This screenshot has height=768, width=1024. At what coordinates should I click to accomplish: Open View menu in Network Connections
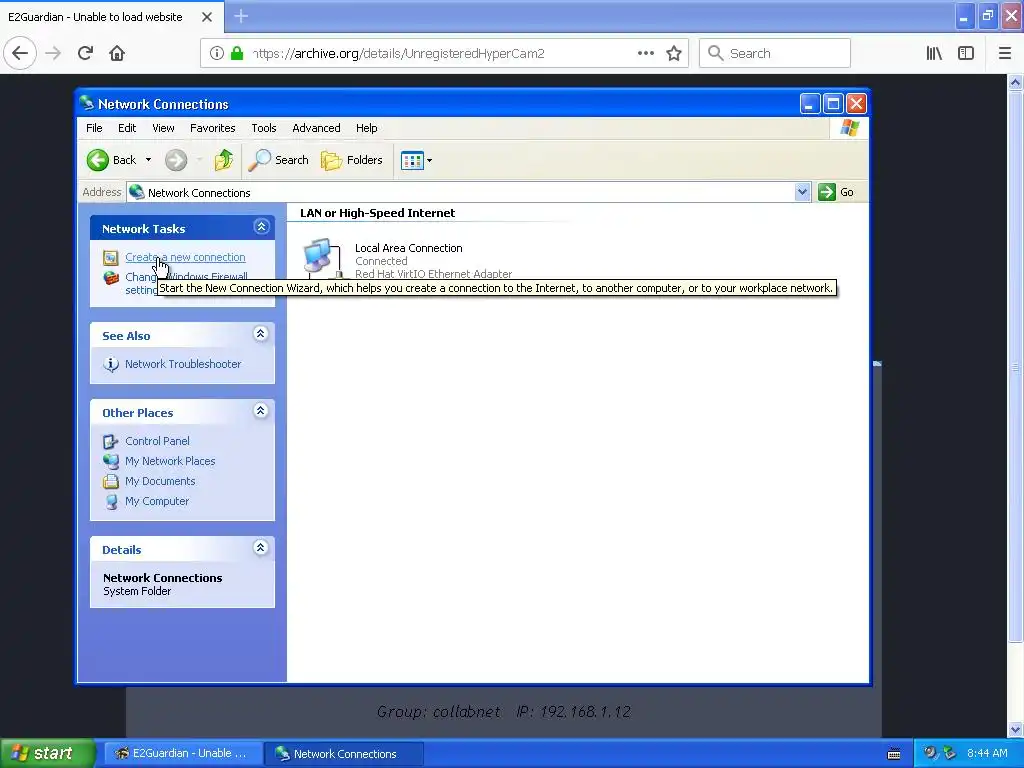coord(163,128)
